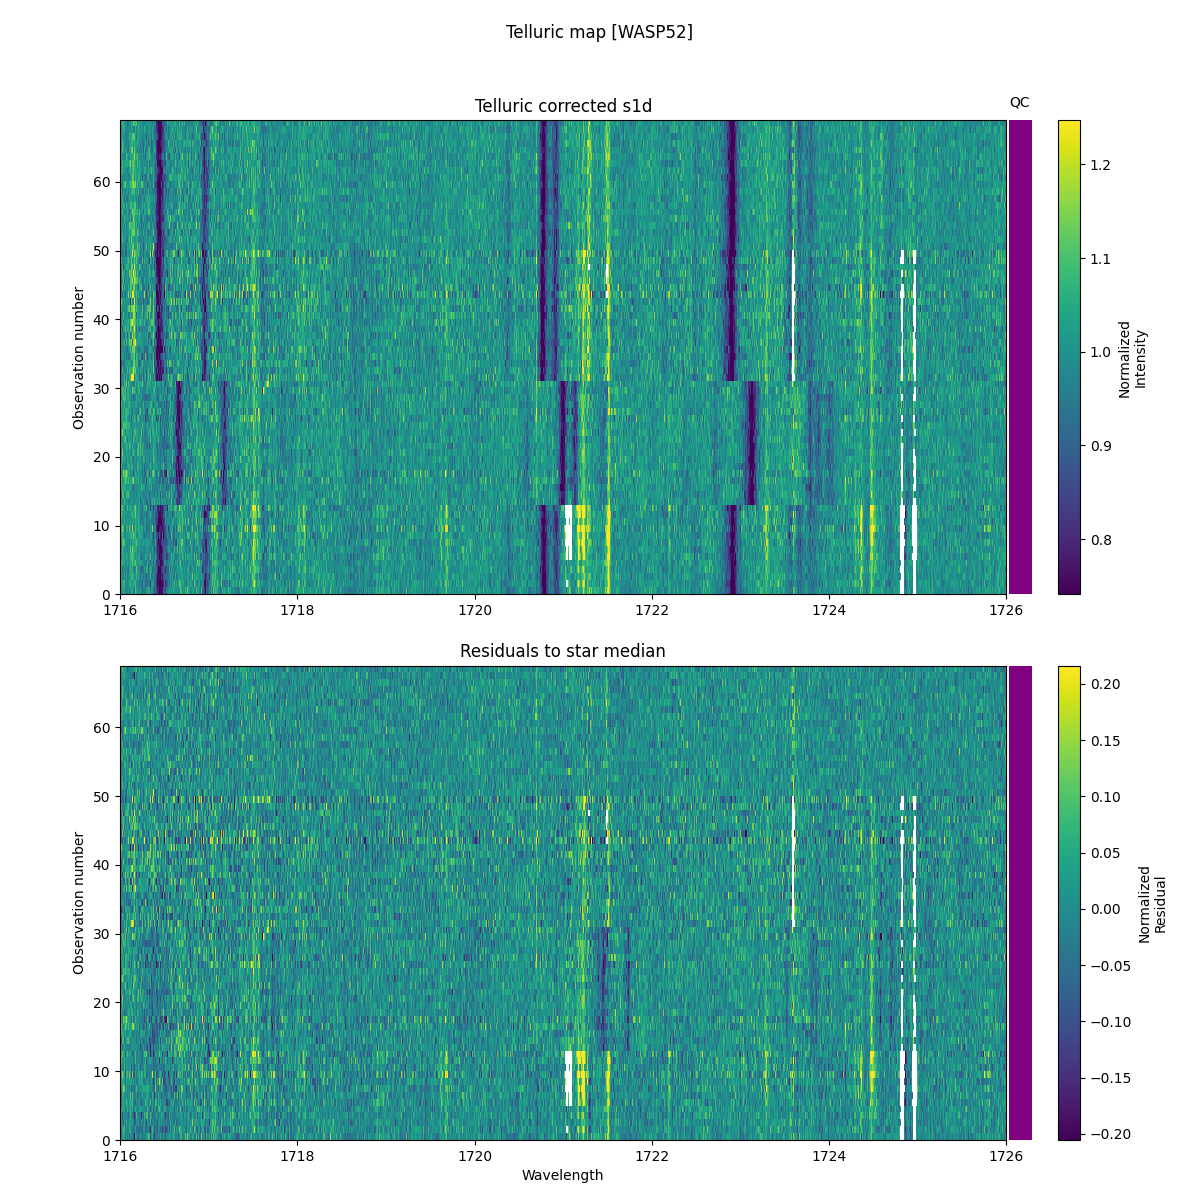Click the 10 y-tick label of top plot
This screenshot has width=1200, height=1200.
coord(103,526)
